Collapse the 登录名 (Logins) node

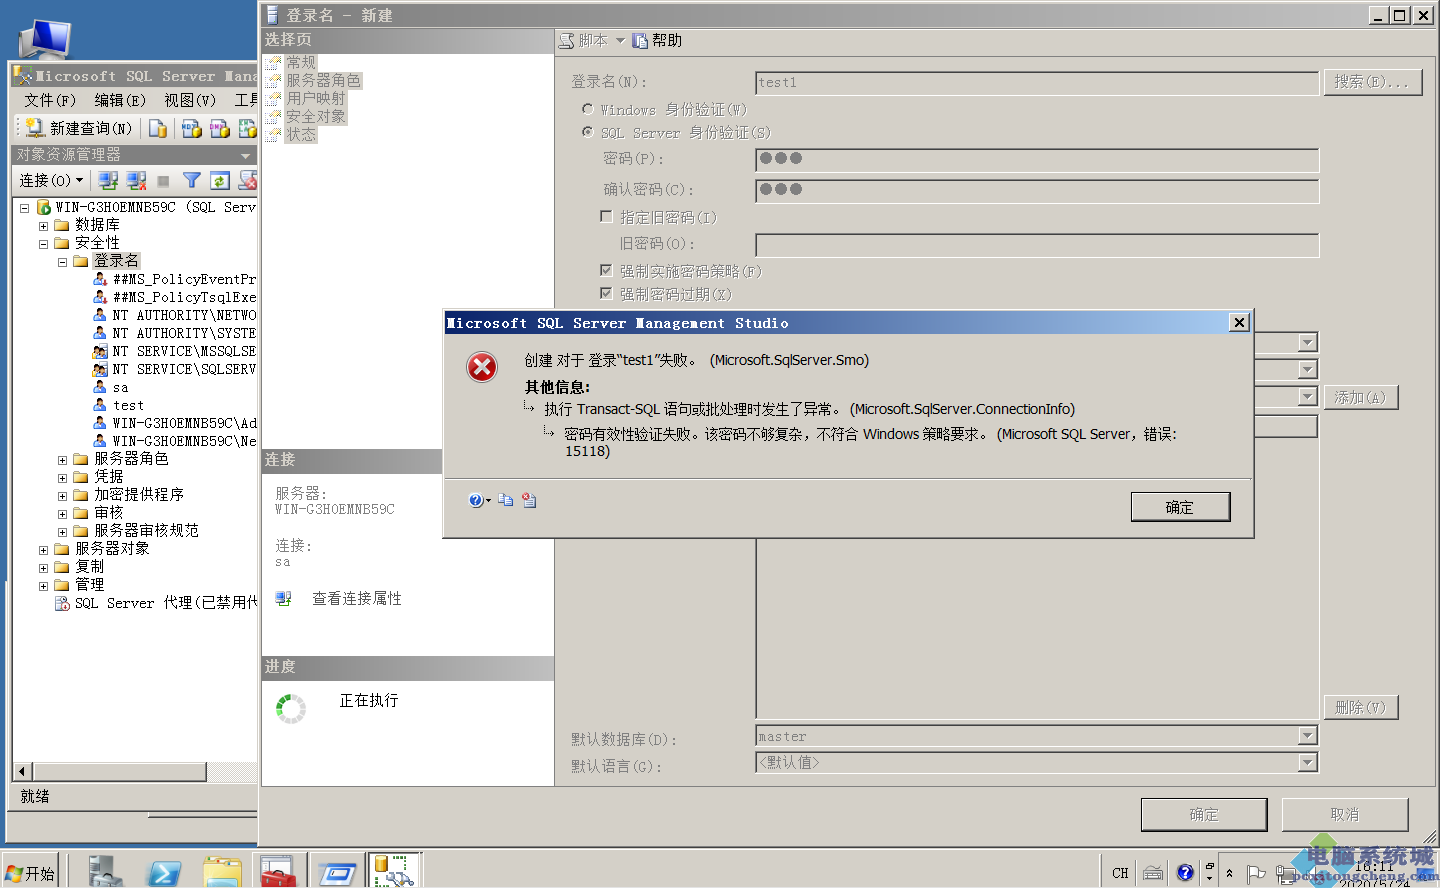click(62, 262)
